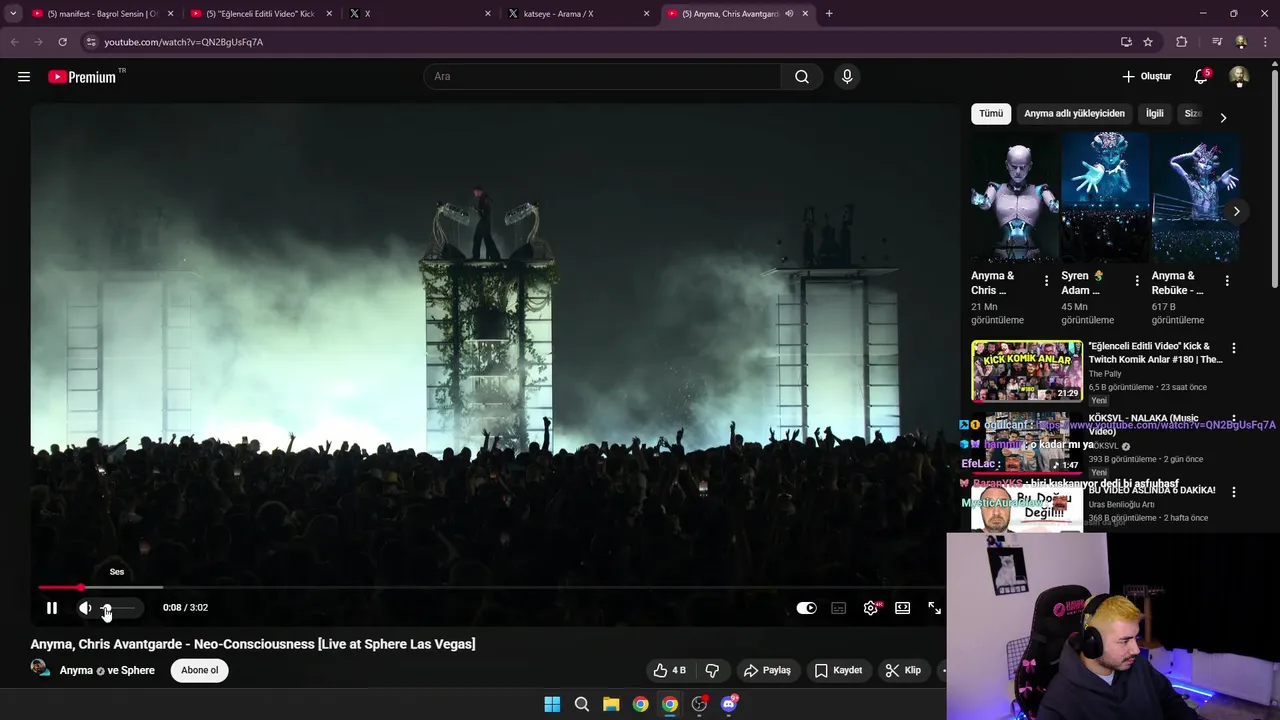Open Chrome media controls icon
The image size is (1280, 720).
[x=1217, y=42]
